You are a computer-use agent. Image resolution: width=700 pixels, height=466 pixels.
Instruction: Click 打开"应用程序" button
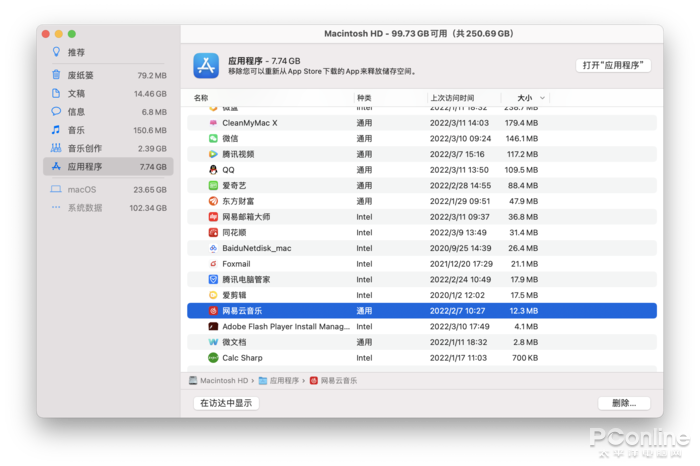[613, 66]
